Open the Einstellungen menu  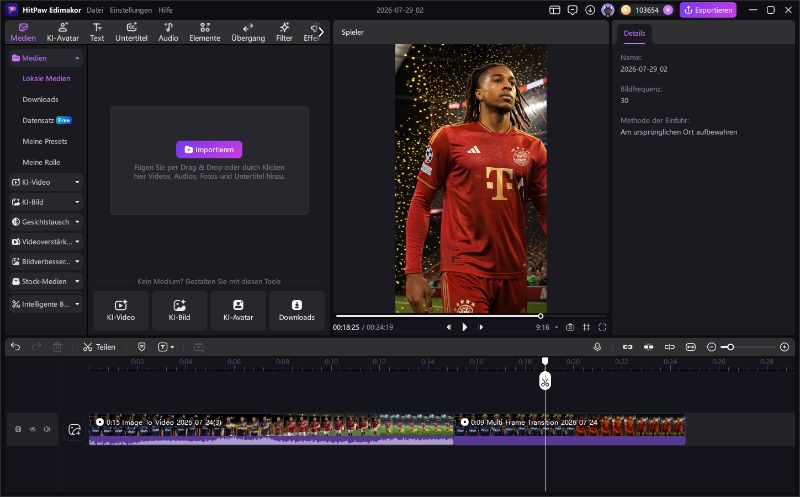pyautogui.click(x=131, y=10)
